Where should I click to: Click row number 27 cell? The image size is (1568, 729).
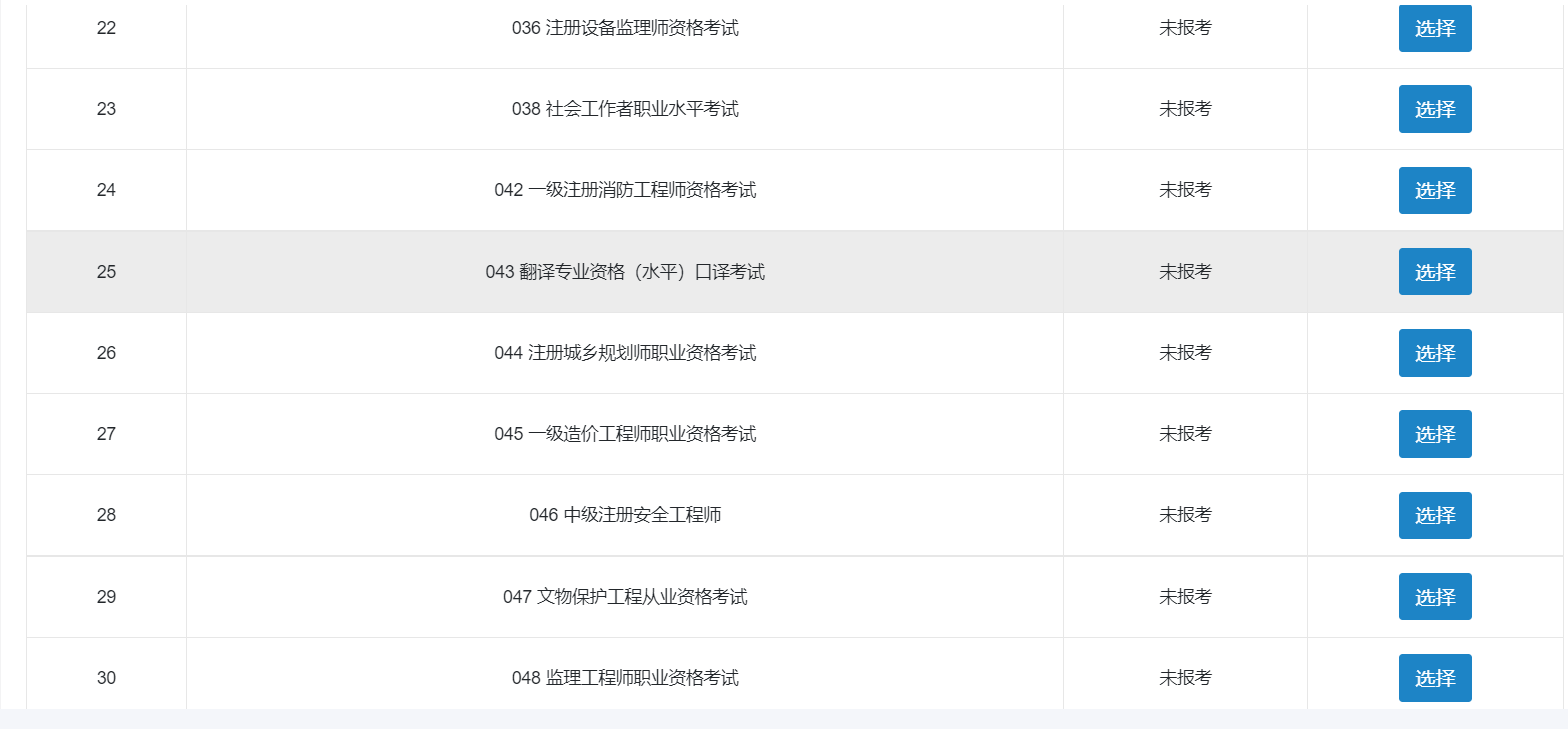106,434
